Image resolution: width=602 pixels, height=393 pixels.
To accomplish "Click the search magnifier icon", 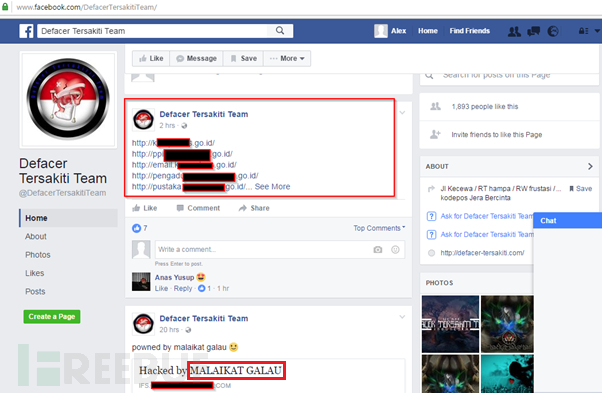I will pos(280,31).
